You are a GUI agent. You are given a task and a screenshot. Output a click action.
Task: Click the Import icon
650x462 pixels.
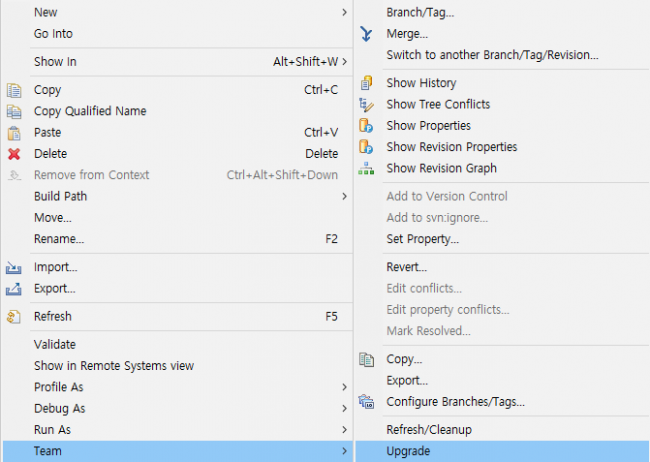(x=14, y=268)
